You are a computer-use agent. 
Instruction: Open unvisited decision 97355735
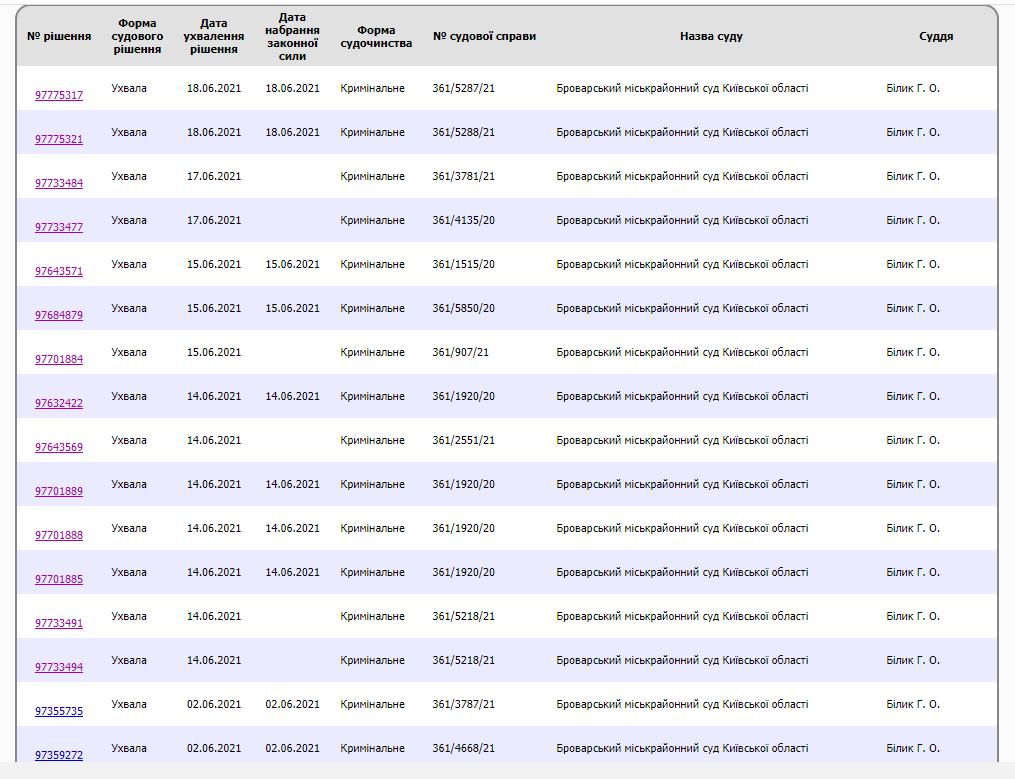click(x=59, y=712)
